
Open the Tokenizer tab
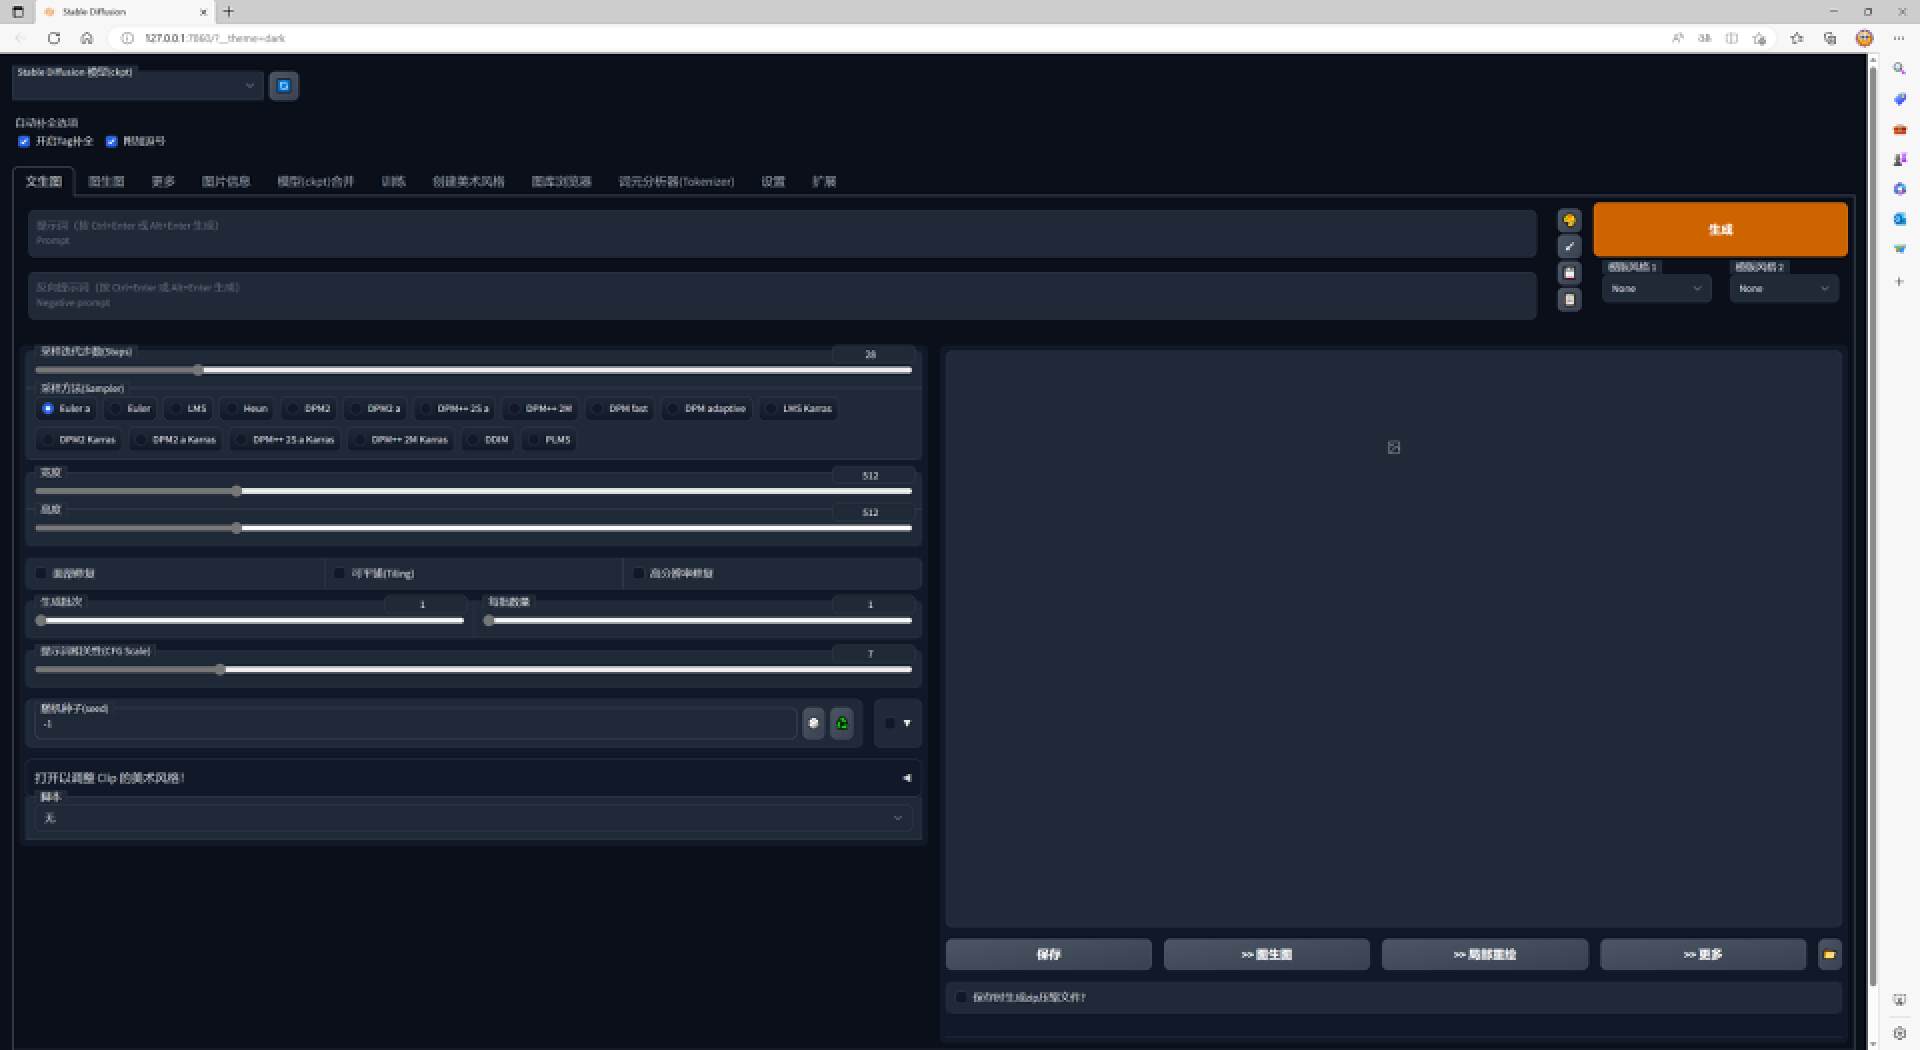(676, 181)
